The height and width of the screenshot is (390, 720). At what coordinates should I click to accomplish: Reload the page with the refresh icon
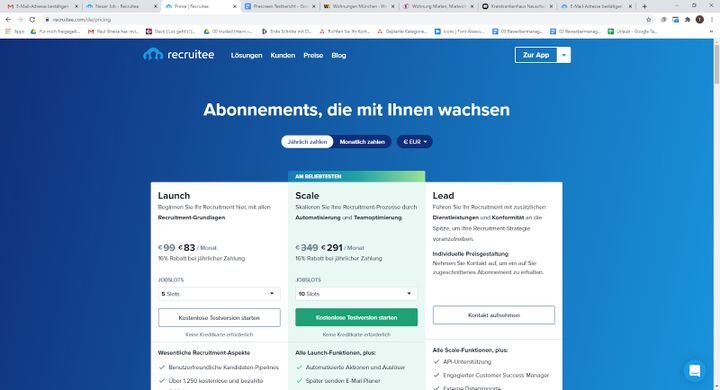[x=32, y=19]
